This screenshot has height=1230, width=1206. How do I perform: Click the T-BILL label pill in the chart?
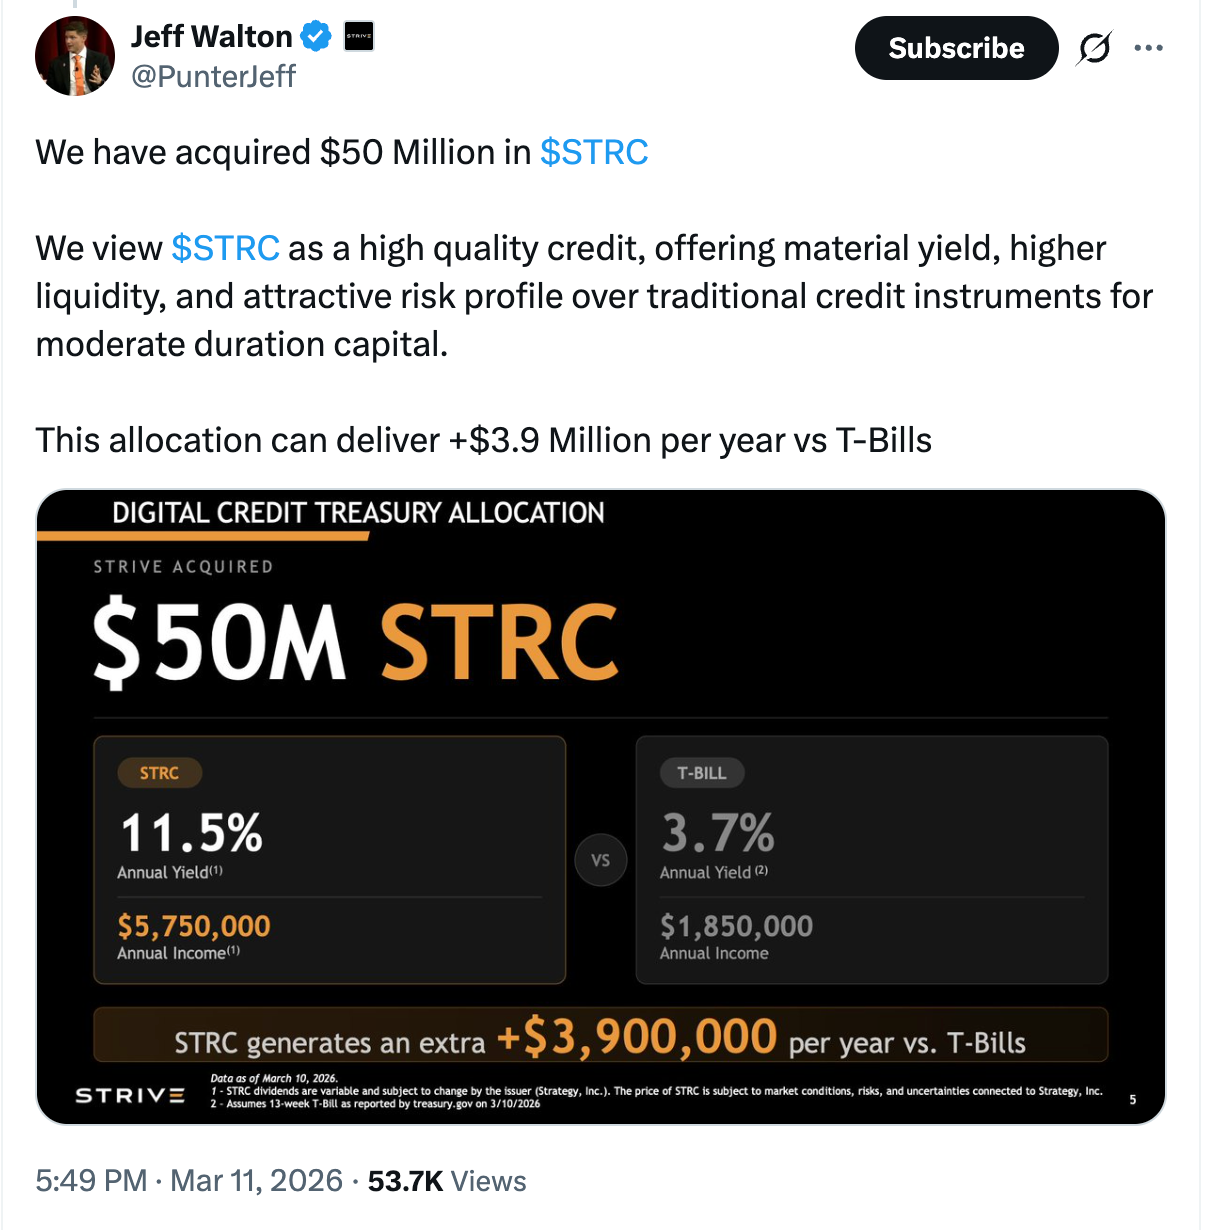click(702, 772)
